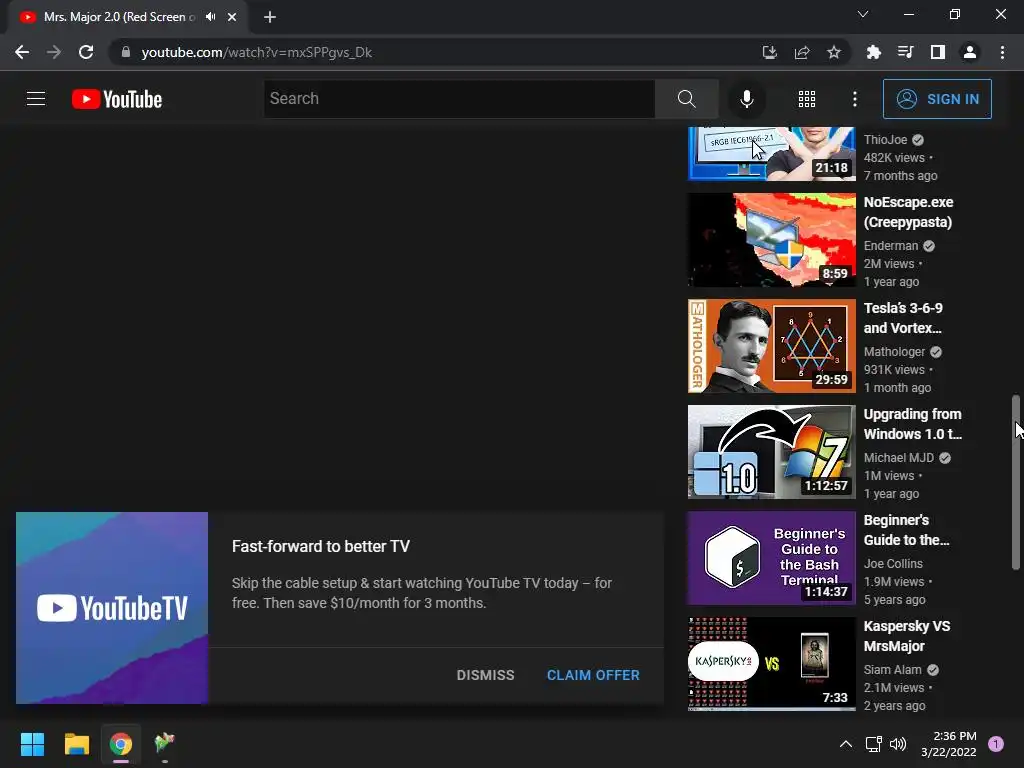Click Joe Collins channel name

coord(893,564)
